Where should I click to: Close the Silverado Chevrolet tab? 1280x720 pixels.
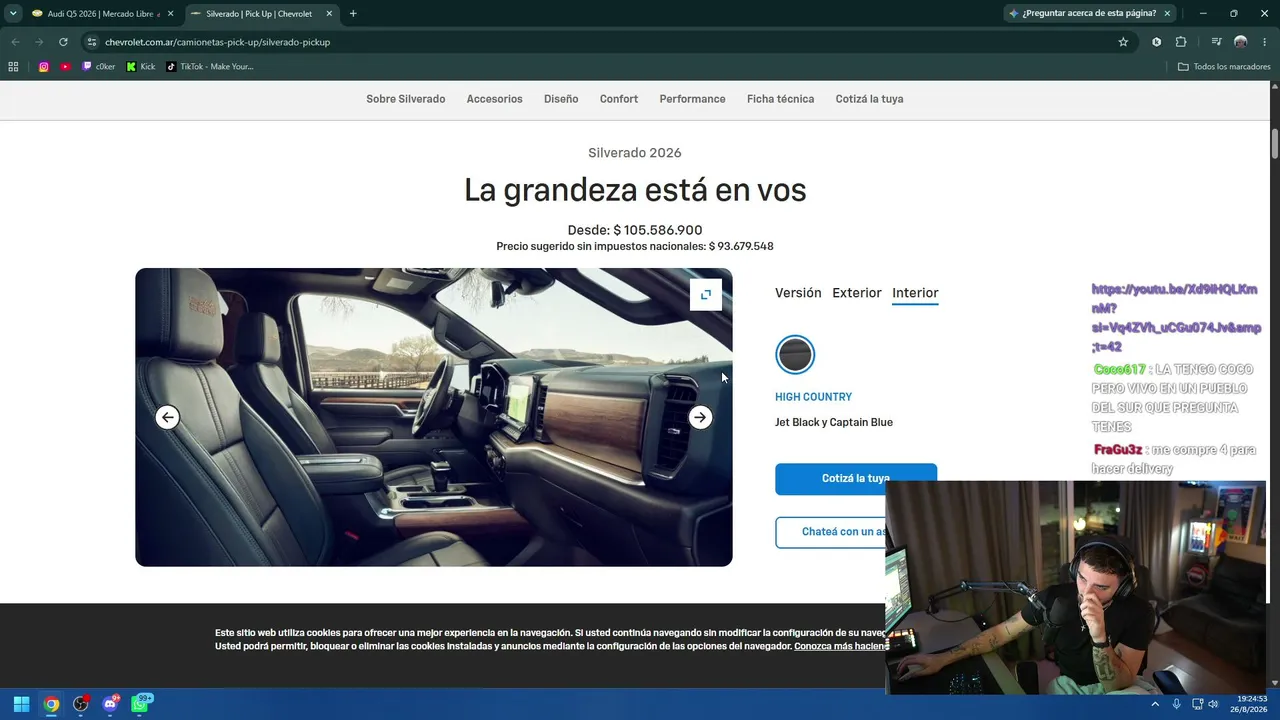329,14
